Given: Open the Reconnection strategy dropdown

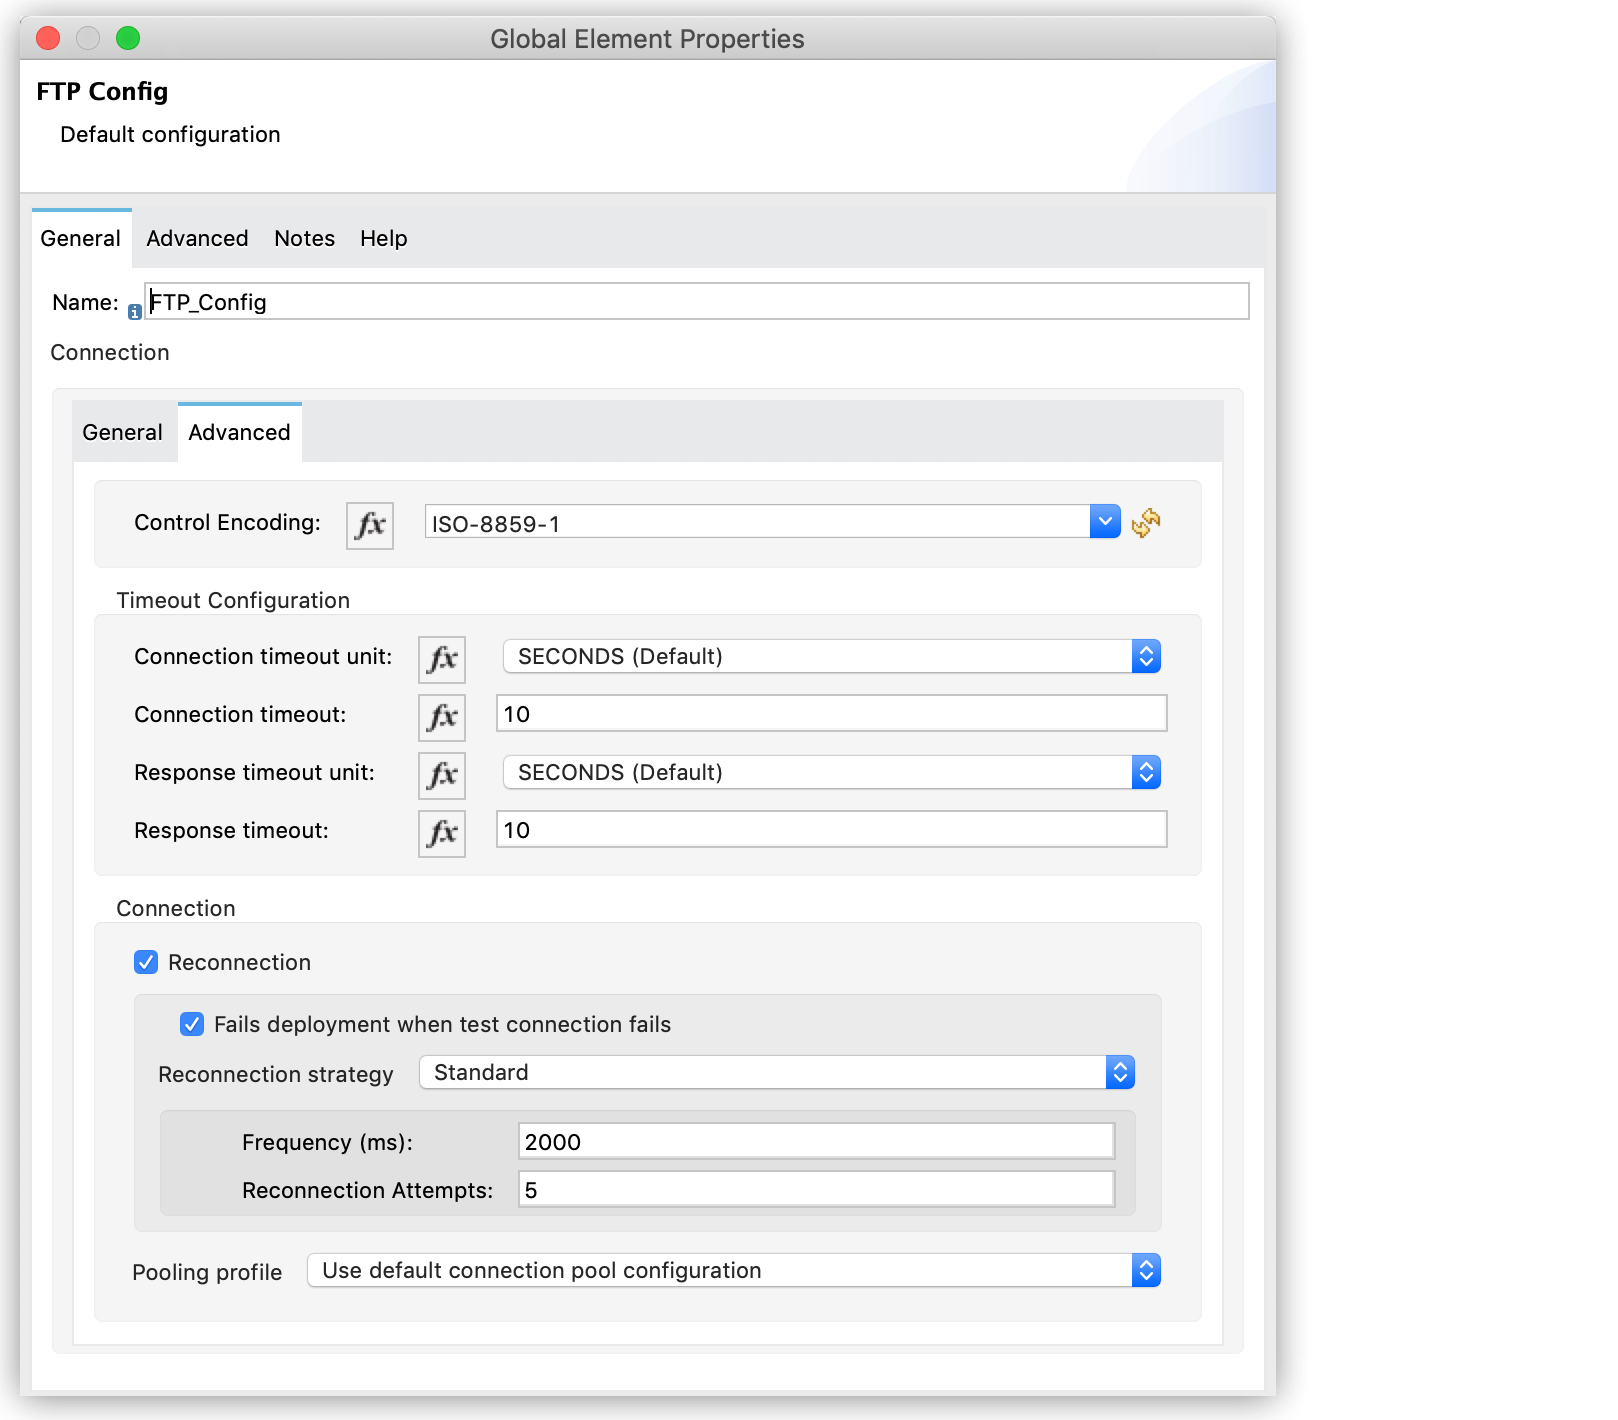Looking at the screenshot, I should click(1121, 1072).
